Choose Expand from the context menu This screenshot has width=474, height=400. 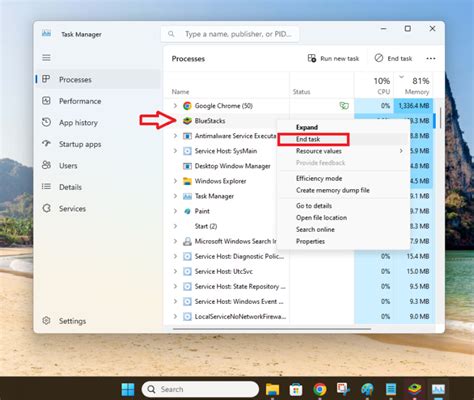click(343, 127)
